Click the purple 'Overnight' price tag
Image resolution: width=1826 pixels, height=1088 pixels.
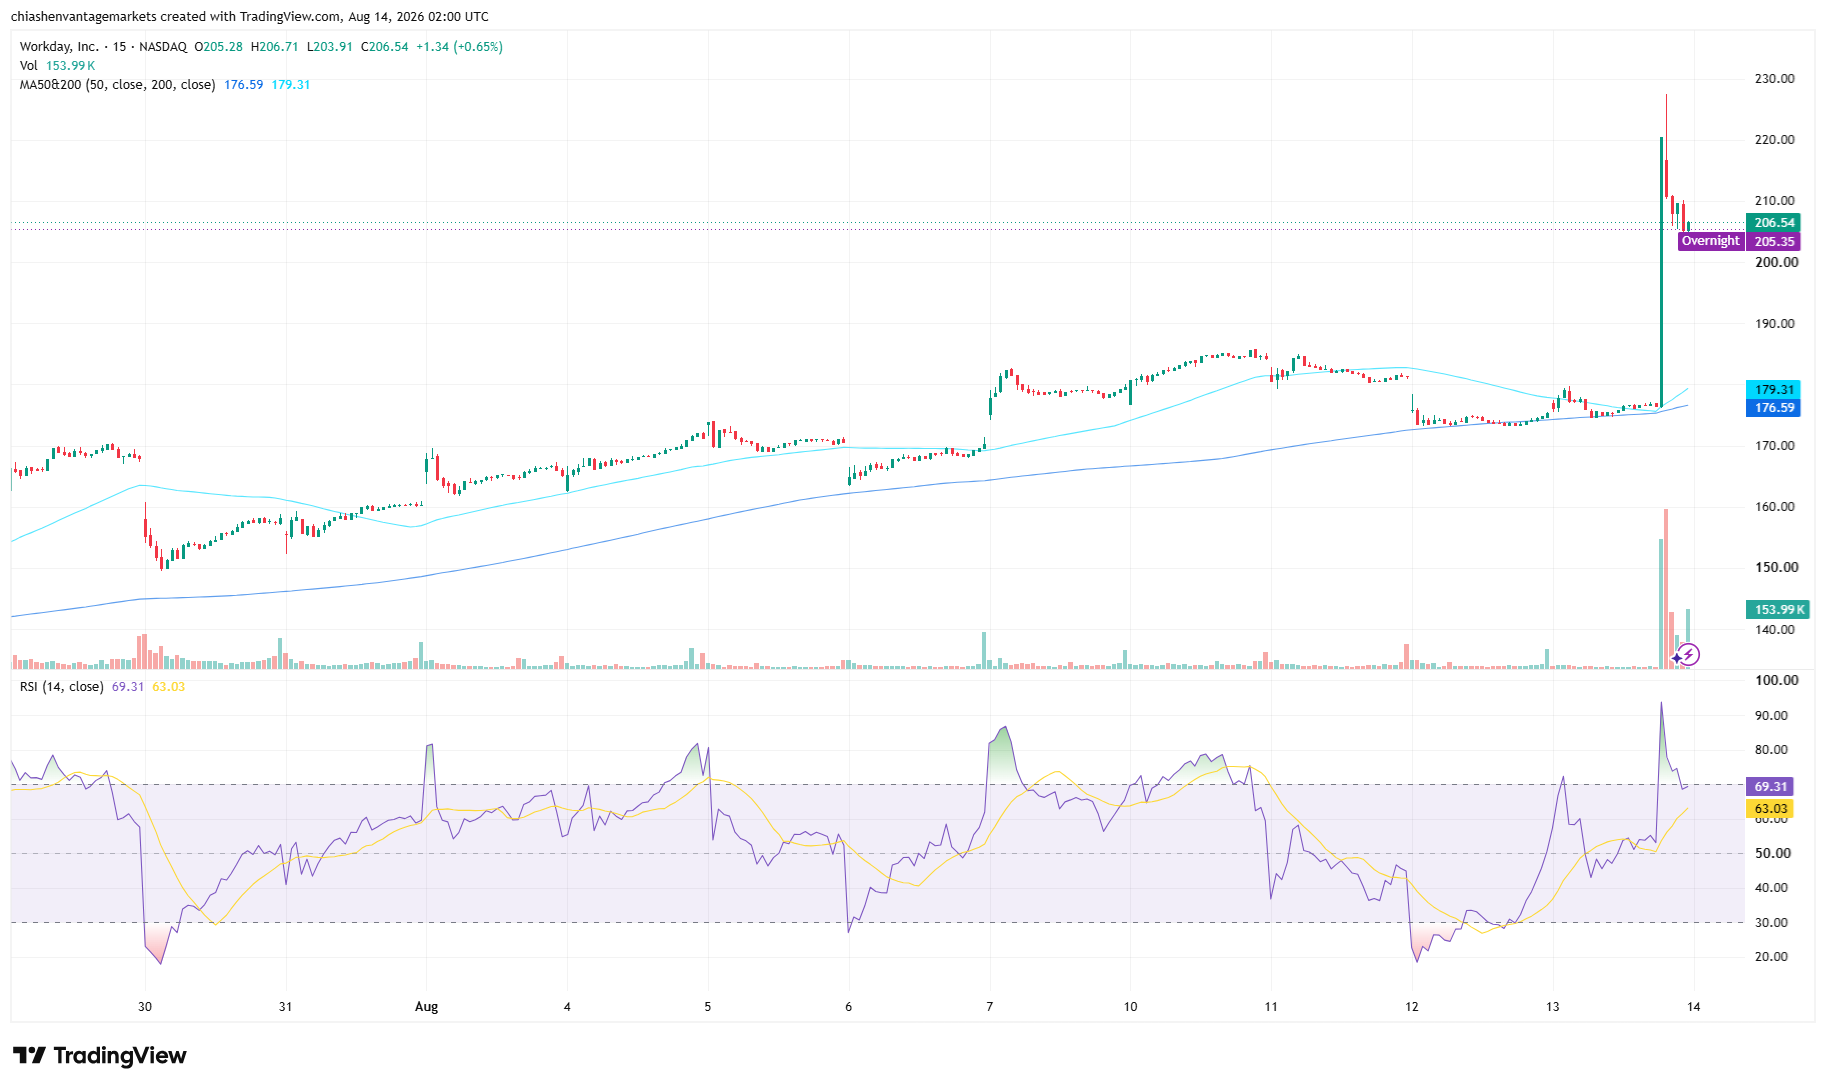[1710, 241]
